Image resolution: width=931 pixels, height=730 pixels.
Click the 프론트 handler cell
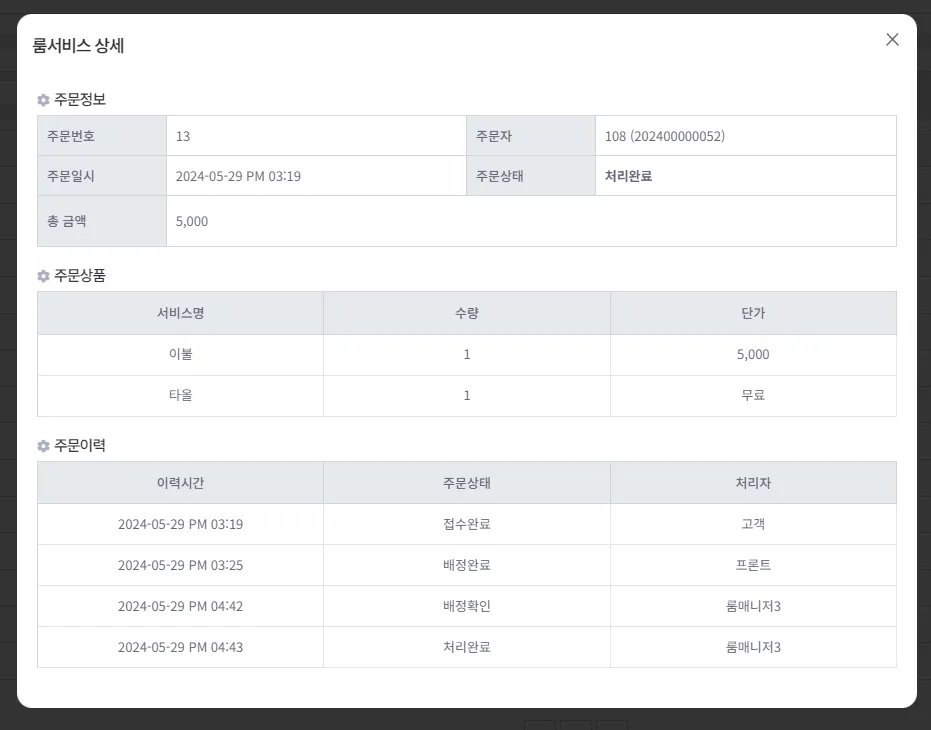pos(753,565)
